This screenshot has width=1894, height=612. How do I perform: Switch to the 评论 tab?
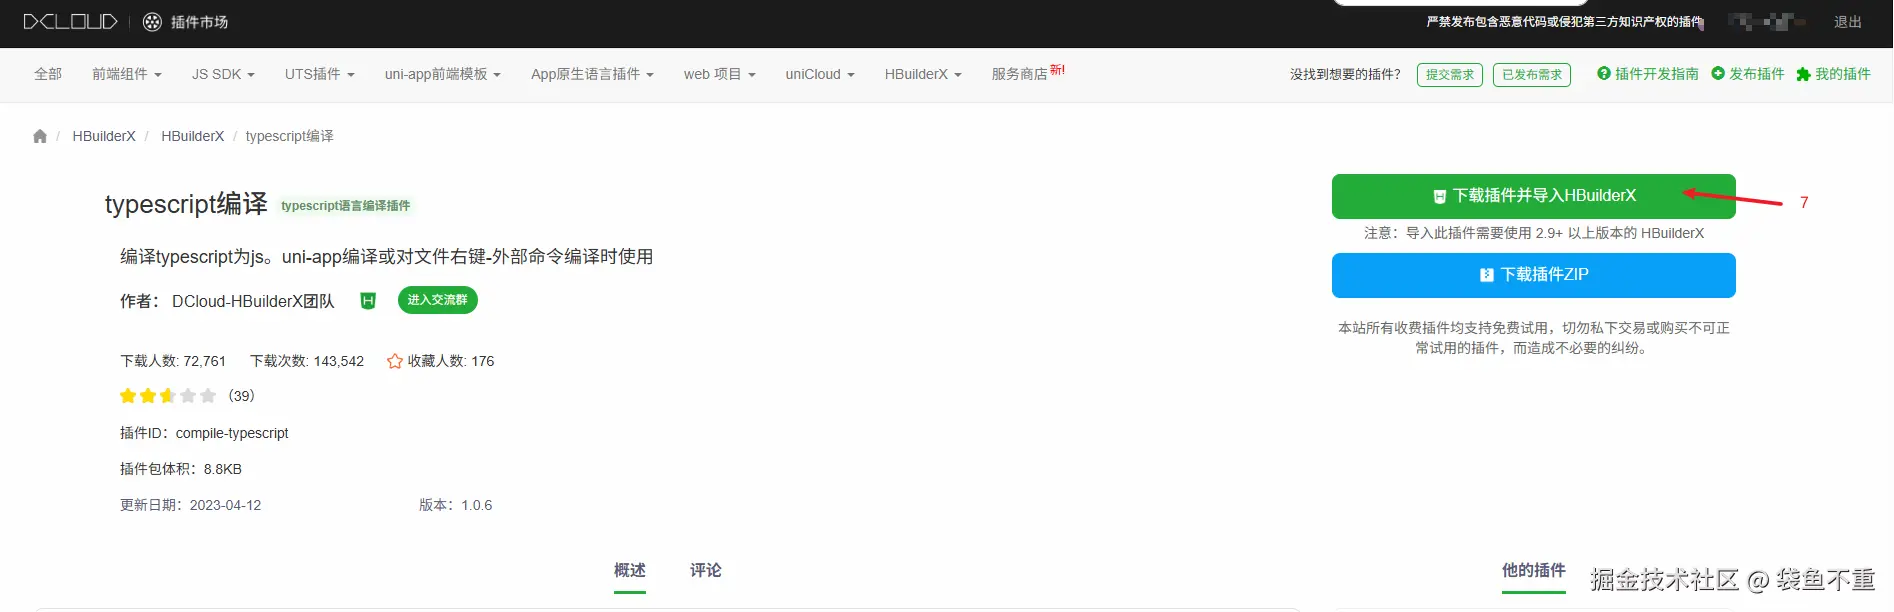(706, 571)
